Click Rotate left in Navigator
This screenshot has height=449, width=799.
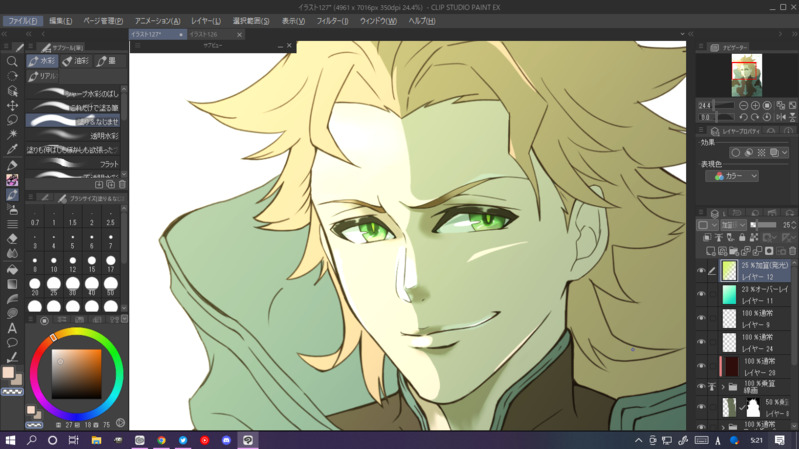coord(743,117)
